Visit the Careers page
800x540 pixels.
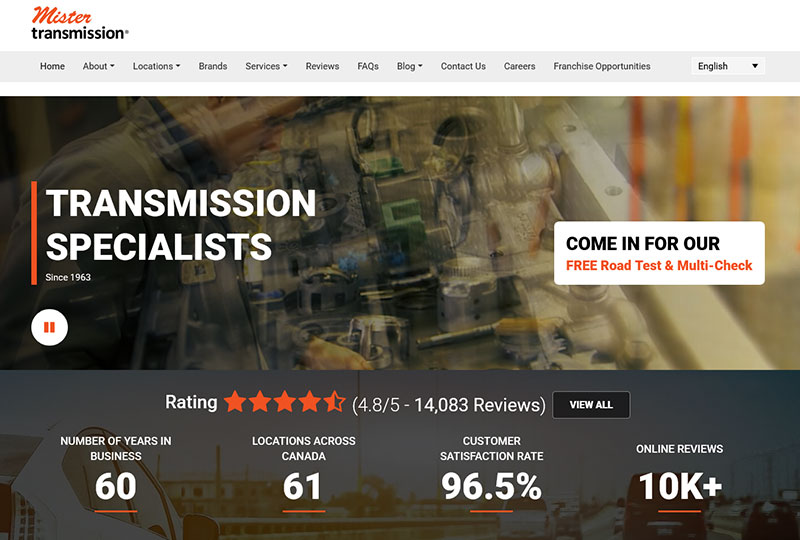(x=519, y=66)
